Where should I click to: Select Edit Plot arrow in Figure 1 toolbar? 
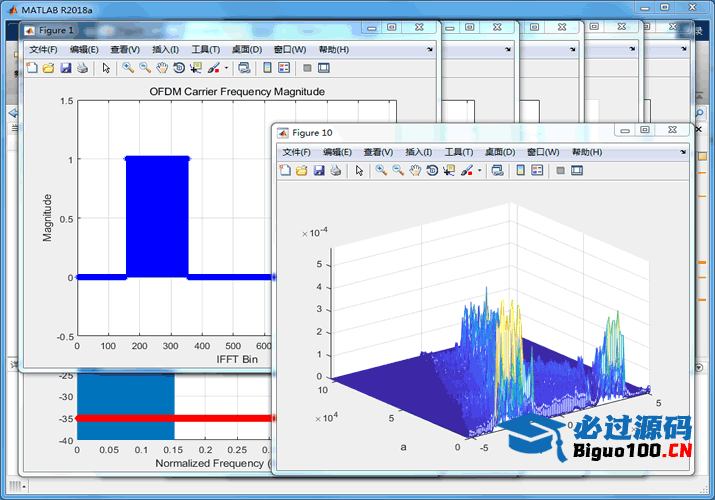106,68
